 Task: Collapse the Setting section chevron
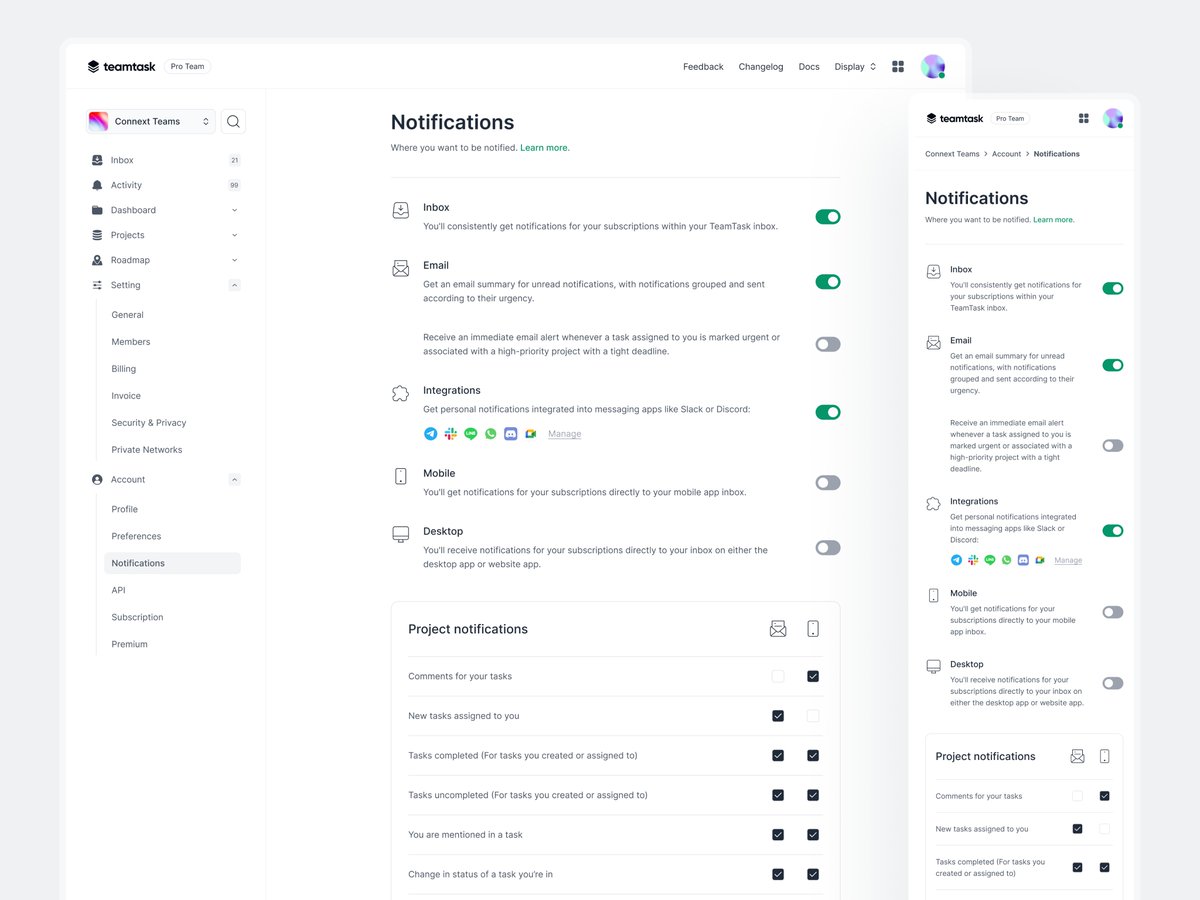coord(234,285)
